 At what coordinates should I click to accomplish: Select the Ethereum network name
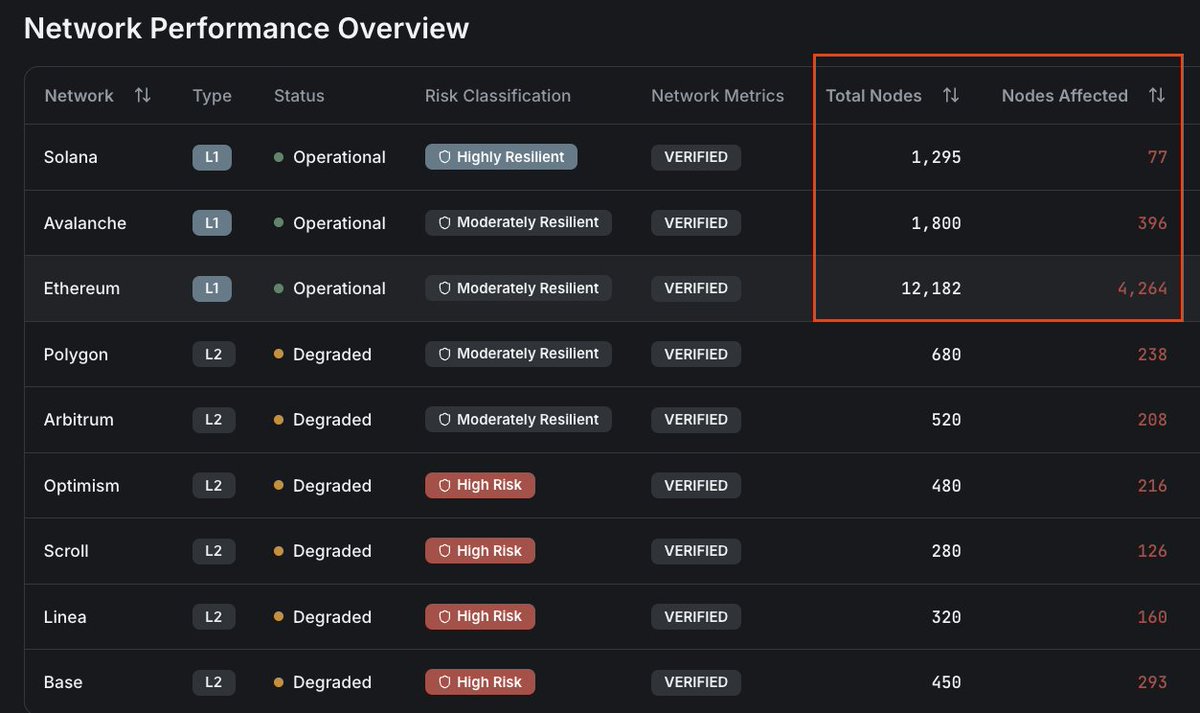click(x=82, y=288)
